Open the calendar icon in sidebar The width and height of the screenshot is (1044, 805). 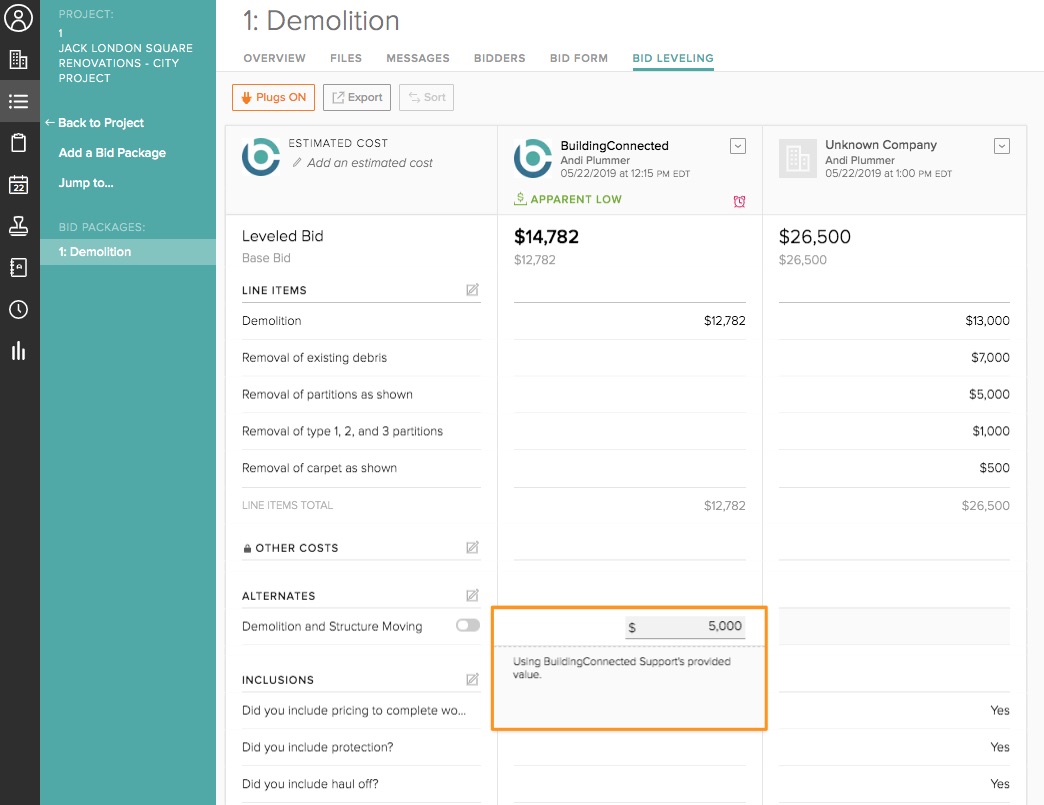19,185
